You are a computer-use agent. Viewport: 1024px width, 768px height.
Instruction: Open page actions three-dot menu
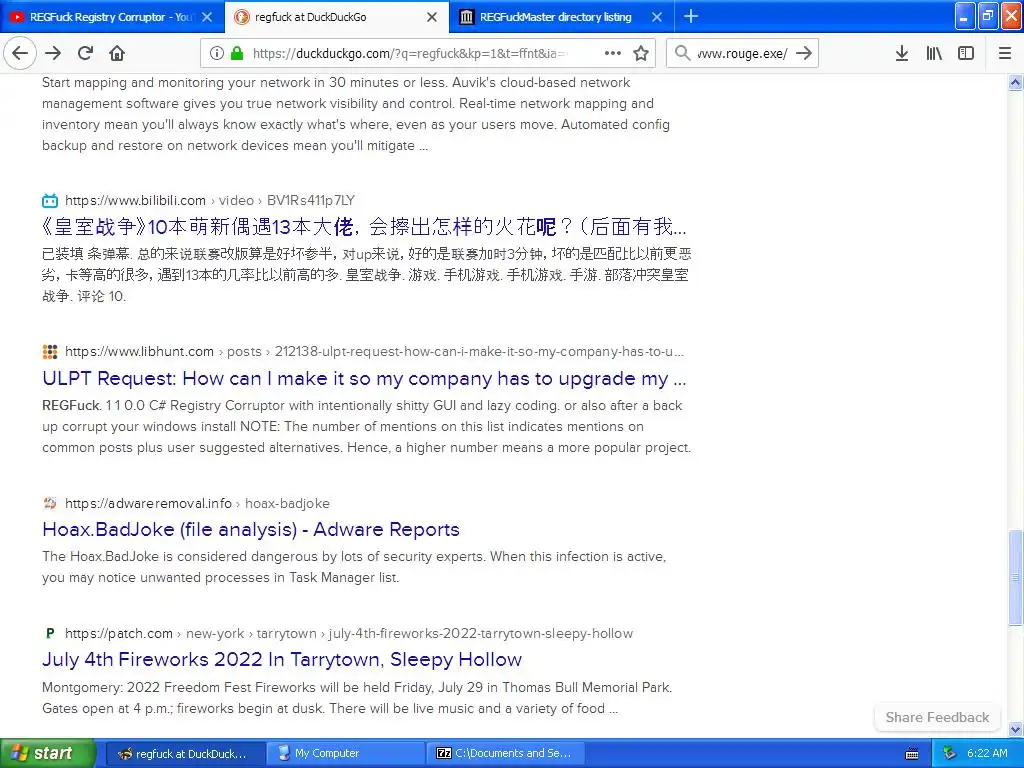click(613, 54)
